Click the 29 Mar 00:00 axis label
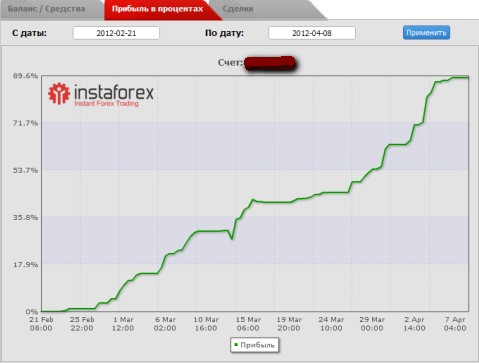 click(372, 324)
